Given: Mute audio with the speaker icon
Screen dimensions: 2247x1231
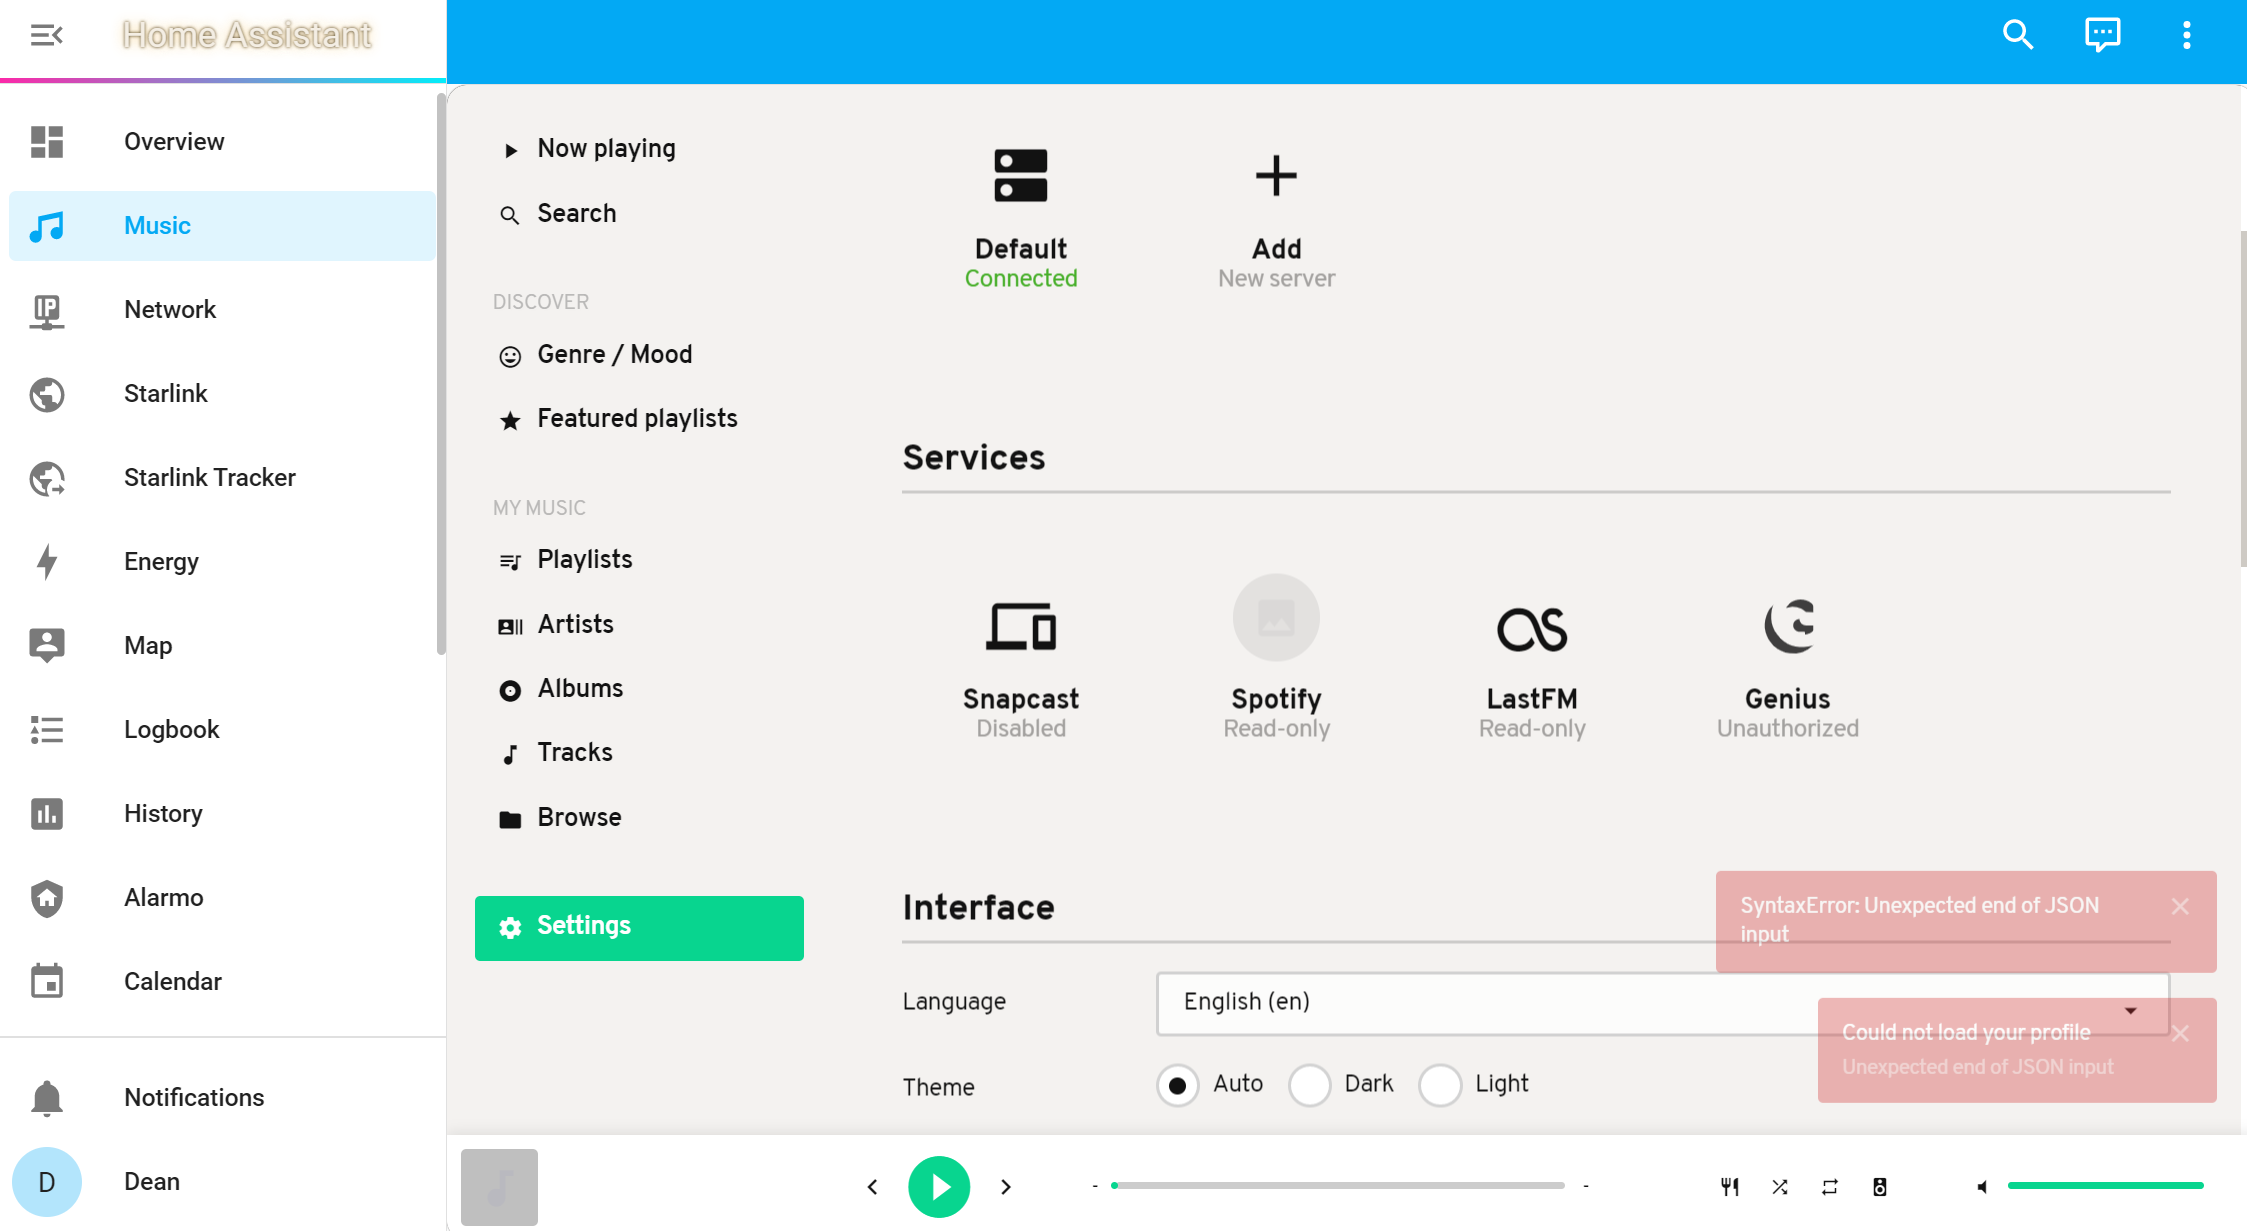Looking at the screenshot, I should 1982,1186.
